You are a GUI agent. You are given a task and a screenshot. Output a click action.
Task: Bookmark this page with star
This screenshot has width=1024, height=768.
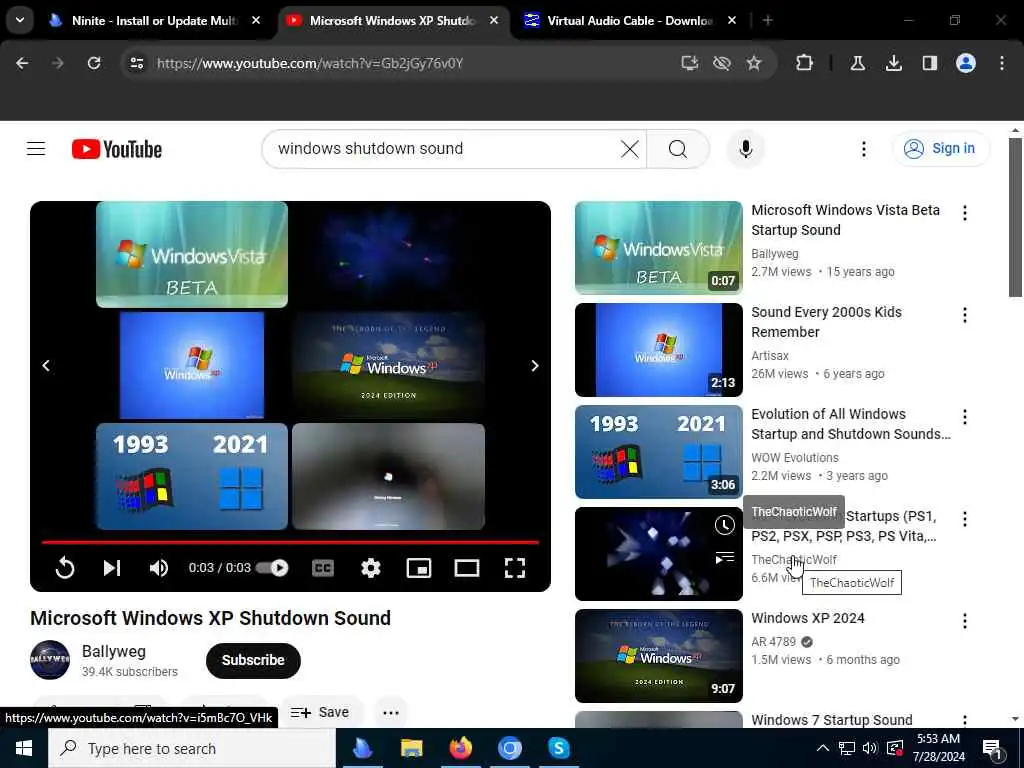click(x=754, y=63)
